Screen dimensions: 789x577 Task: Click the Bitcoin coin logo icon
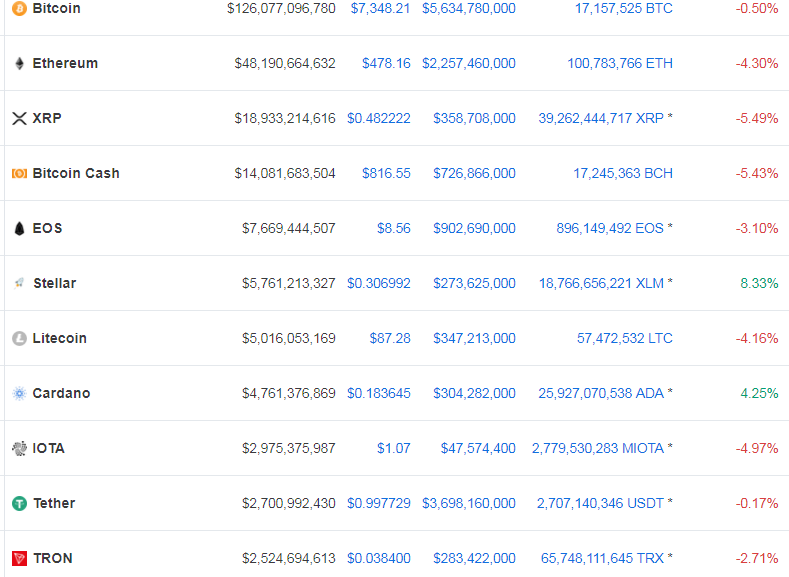(x=19, y=9)
